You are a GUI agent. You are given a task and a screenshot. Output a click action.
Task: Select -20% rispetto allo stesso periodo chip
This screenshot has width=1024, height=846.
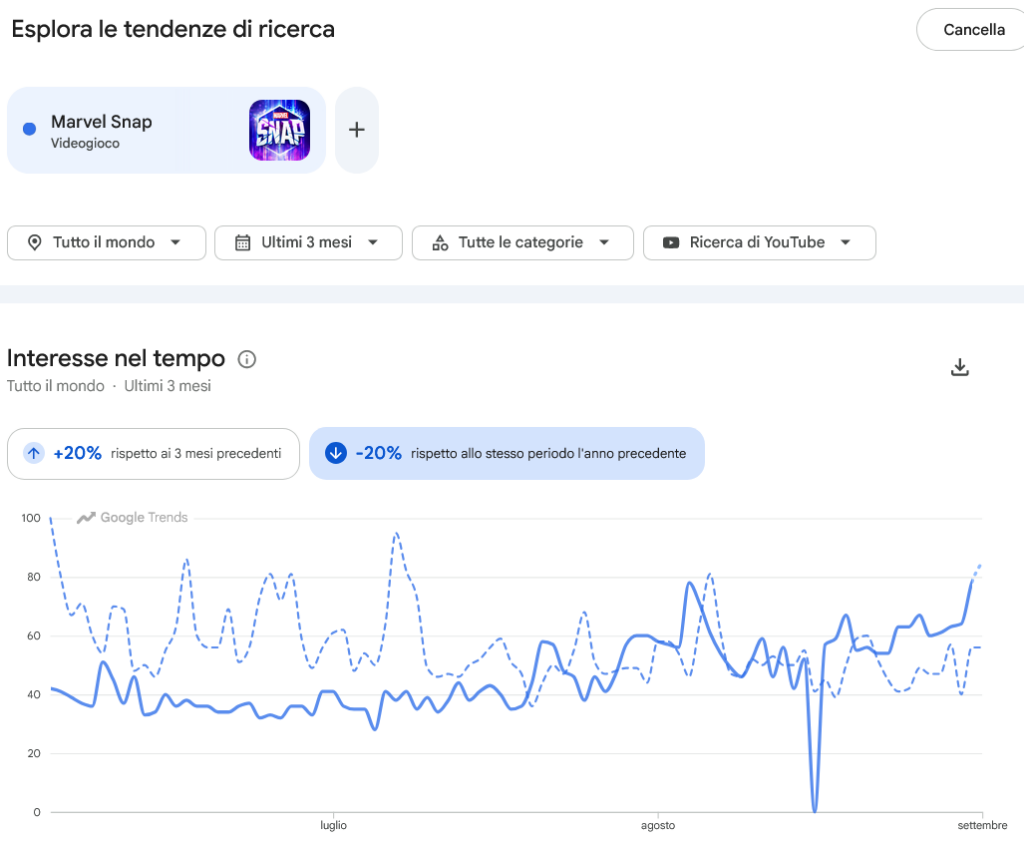[507, 453]
